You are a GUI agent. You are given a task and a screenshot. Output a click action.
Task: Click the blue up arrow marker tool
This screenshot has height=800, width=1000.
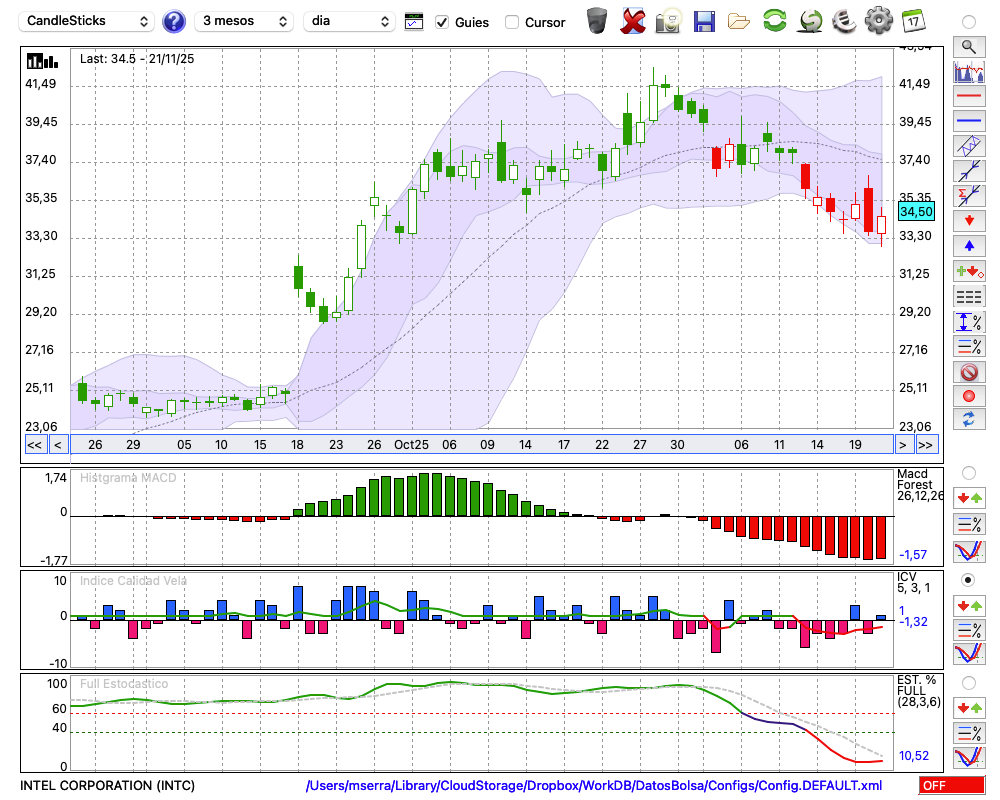[x=969, y=246]
